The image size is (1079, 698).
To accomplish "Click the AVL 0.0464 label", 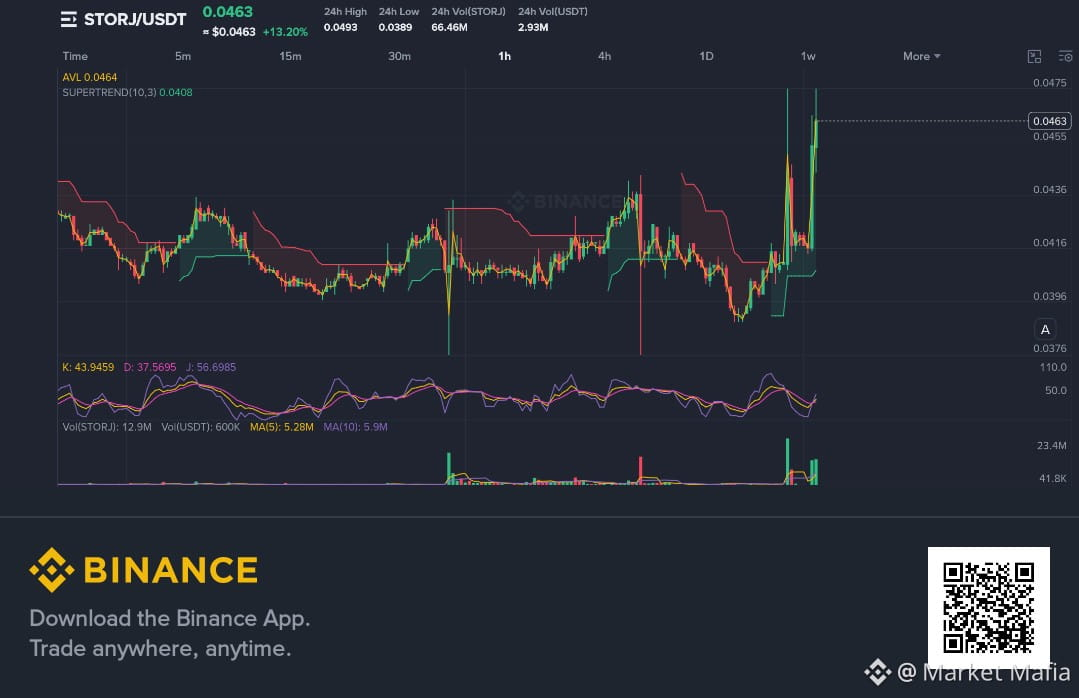I will click(89, 77).
